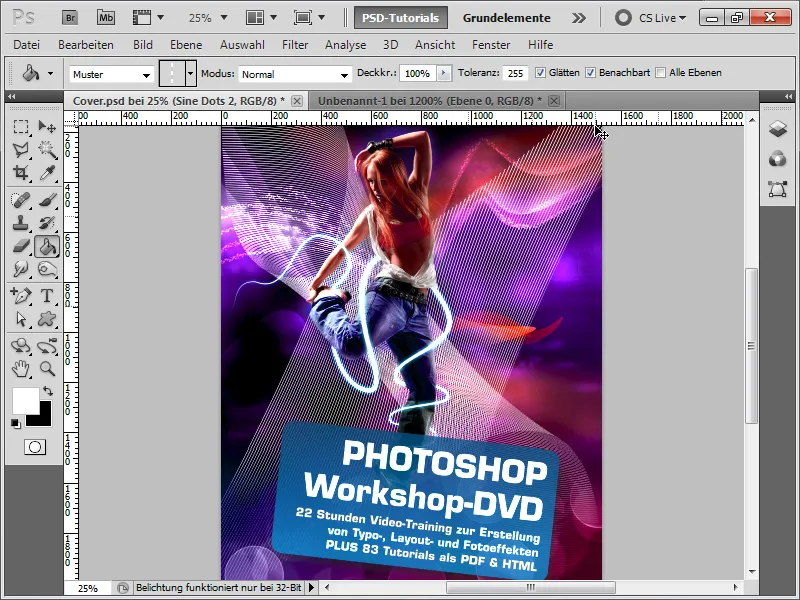Open the Datei menu
800x600 pixels.
[x=27, y=45]
